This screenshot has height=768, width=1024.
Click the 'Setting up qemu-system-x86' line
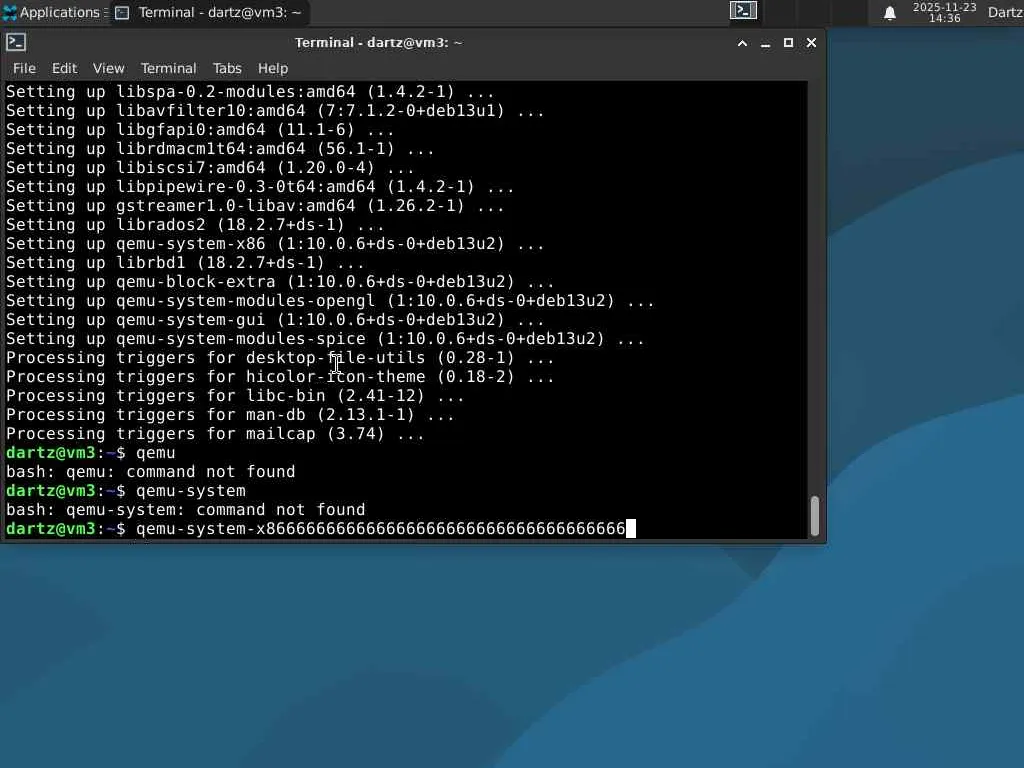point(275,244)
